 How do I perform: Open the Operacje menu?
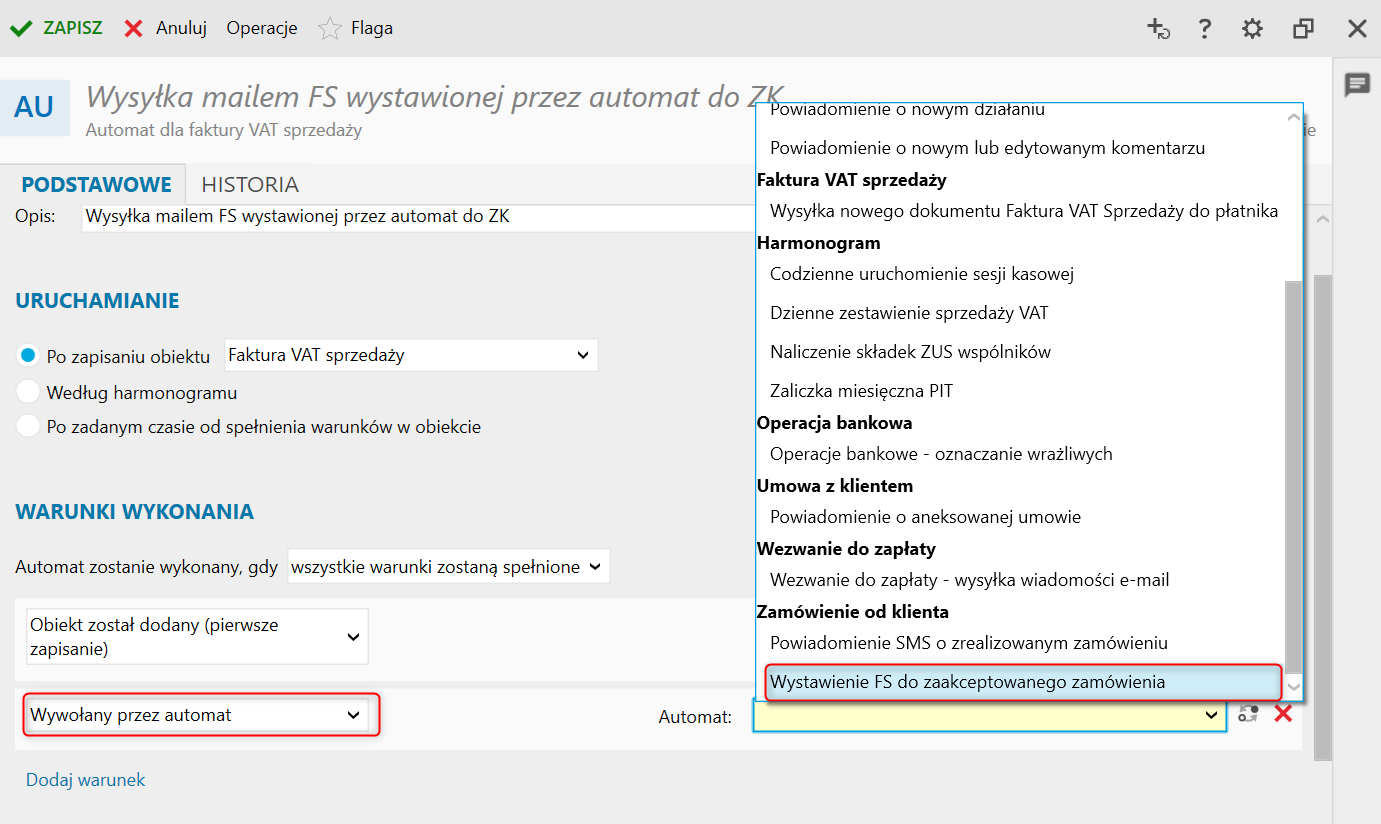point(262,28)
